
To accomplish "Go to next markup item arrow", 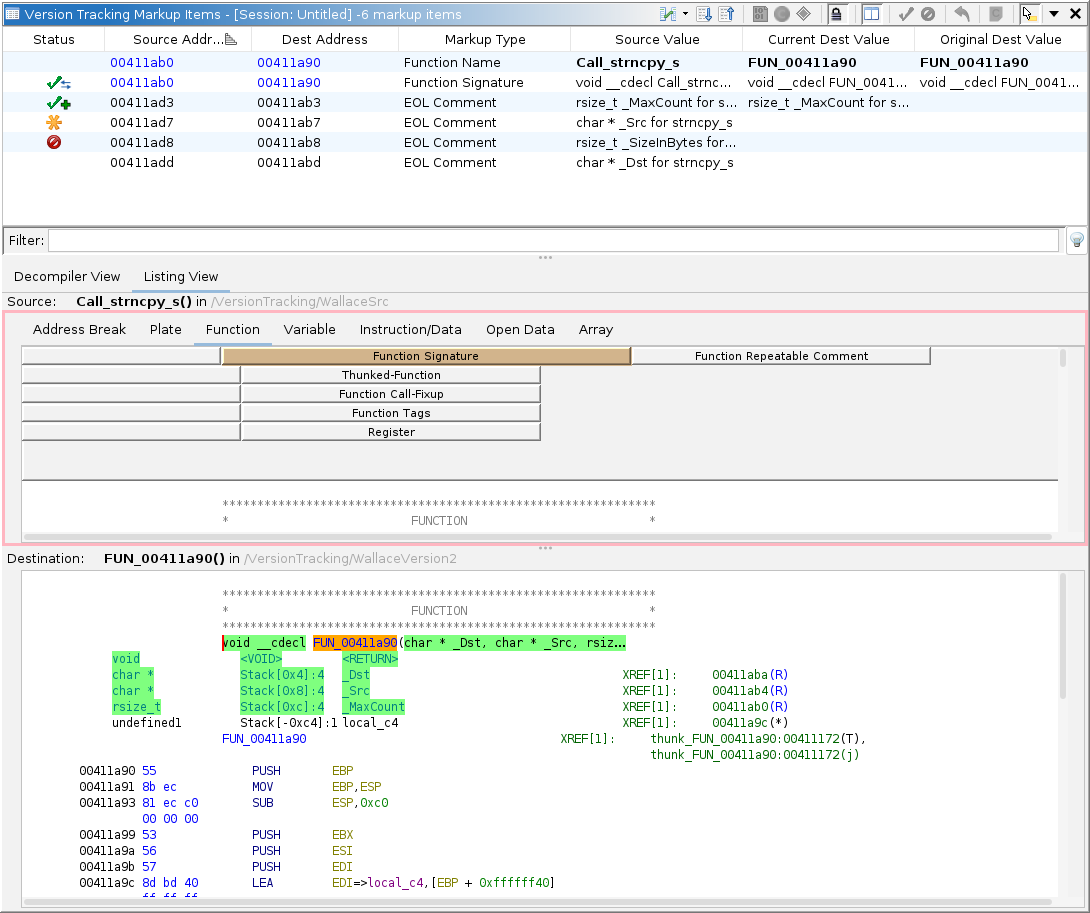I will [704, 14].
